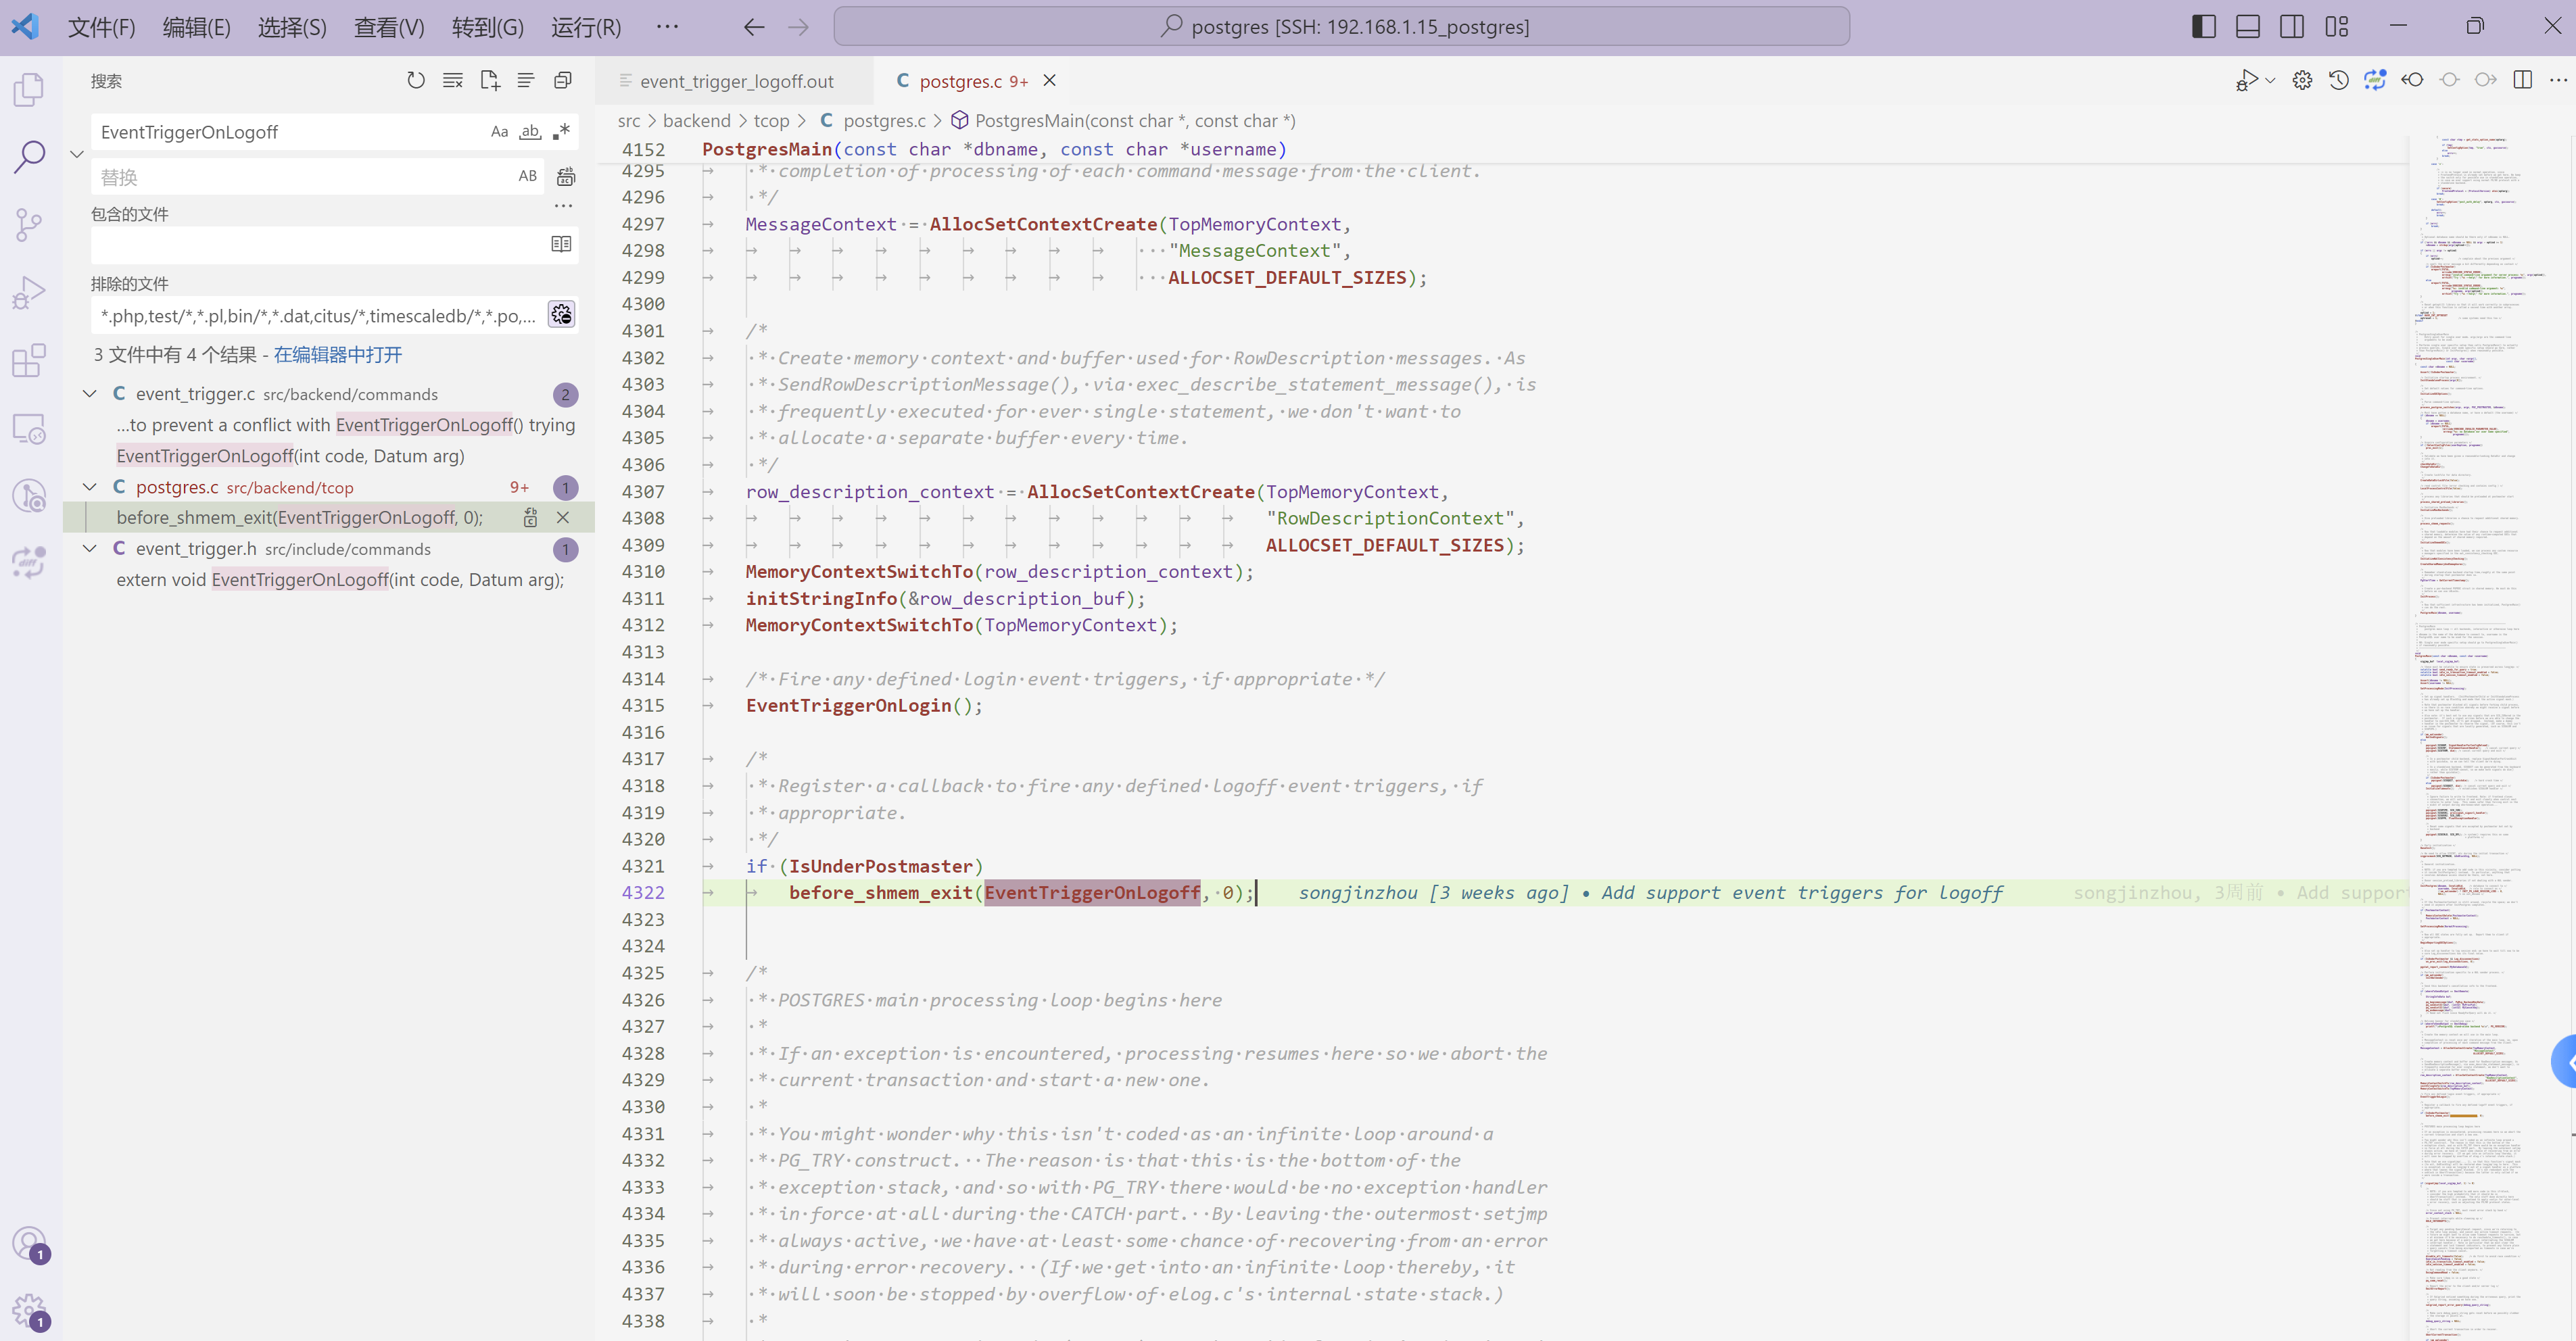Toggle the bottom panel visibility
2576x1341 pixels.
pos(2248,27)
